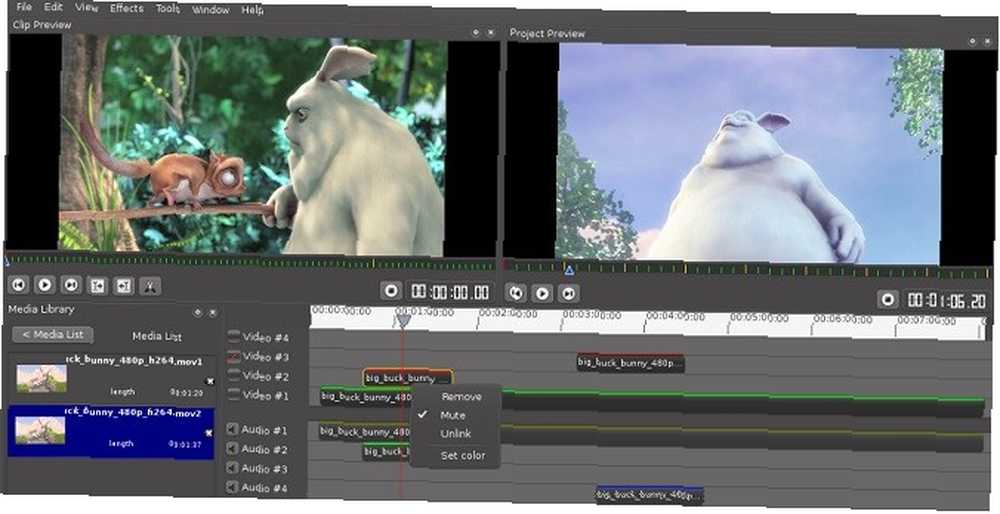This screenshot has width=1000, height=514.
Task: Set the end marker in Clip Preview
Action: coord(123,286)
